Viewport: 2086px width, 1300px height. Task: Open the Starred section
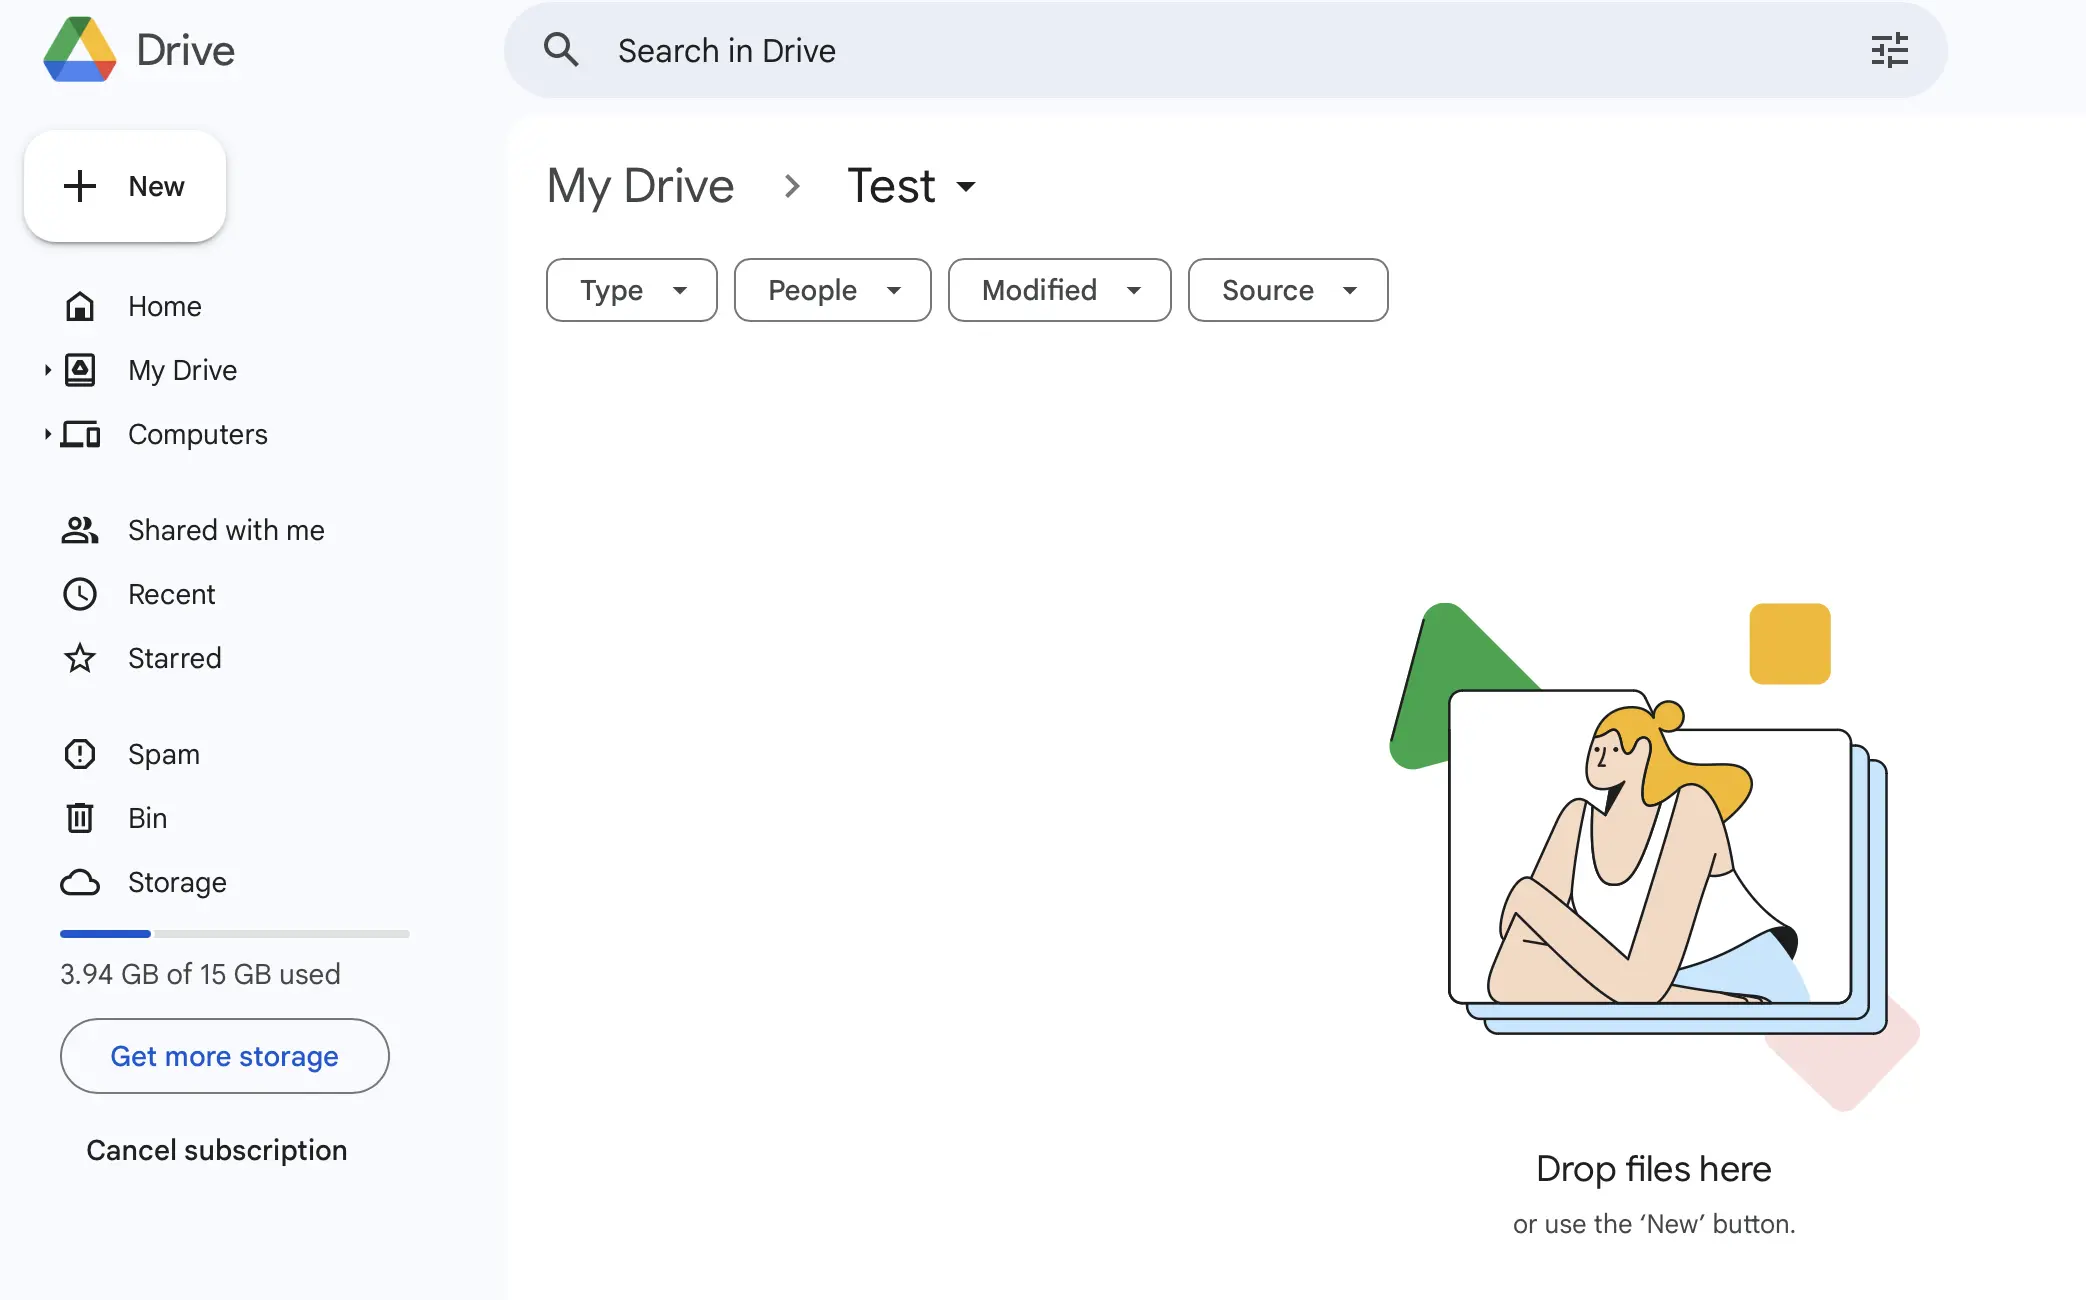tap(174, 658)
